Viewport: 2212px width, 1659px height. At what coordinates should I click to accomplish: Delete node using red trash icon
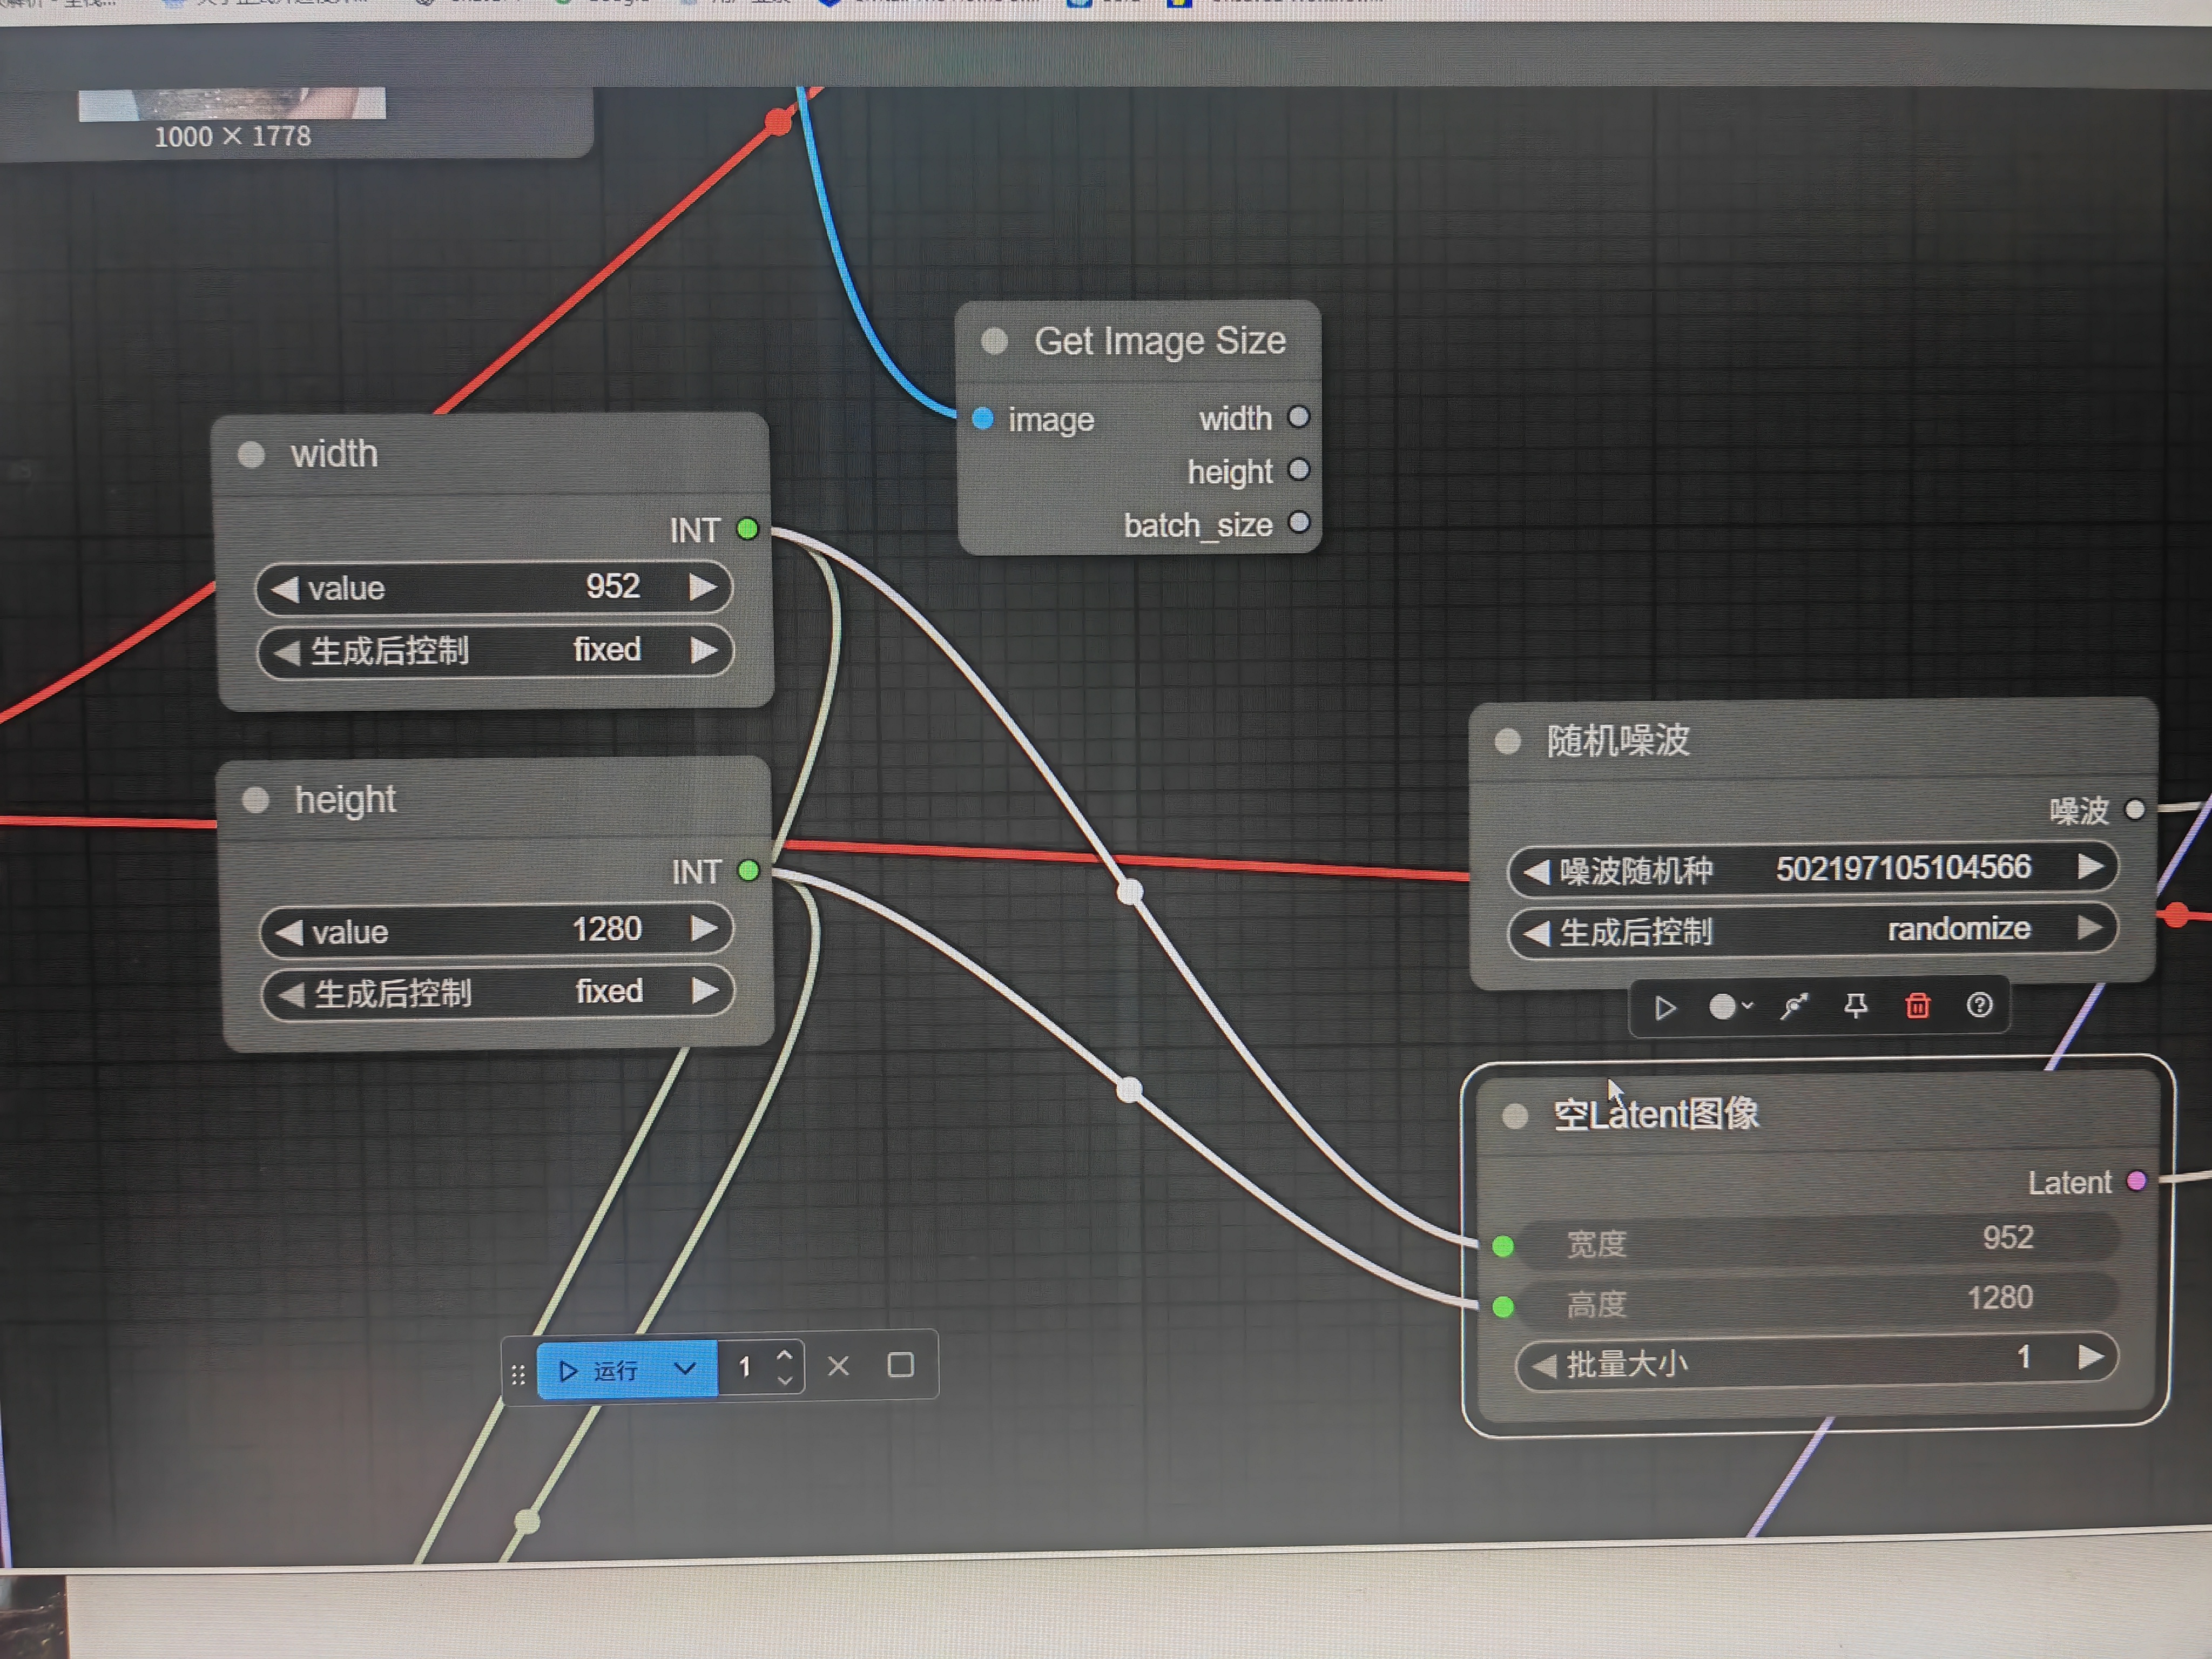tap(1917, 1006)
